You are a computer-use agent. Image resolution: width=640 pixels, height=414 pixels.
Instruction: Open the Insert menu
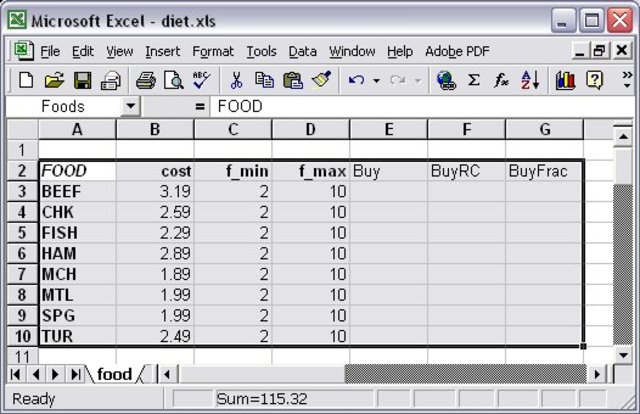(162, 51)
